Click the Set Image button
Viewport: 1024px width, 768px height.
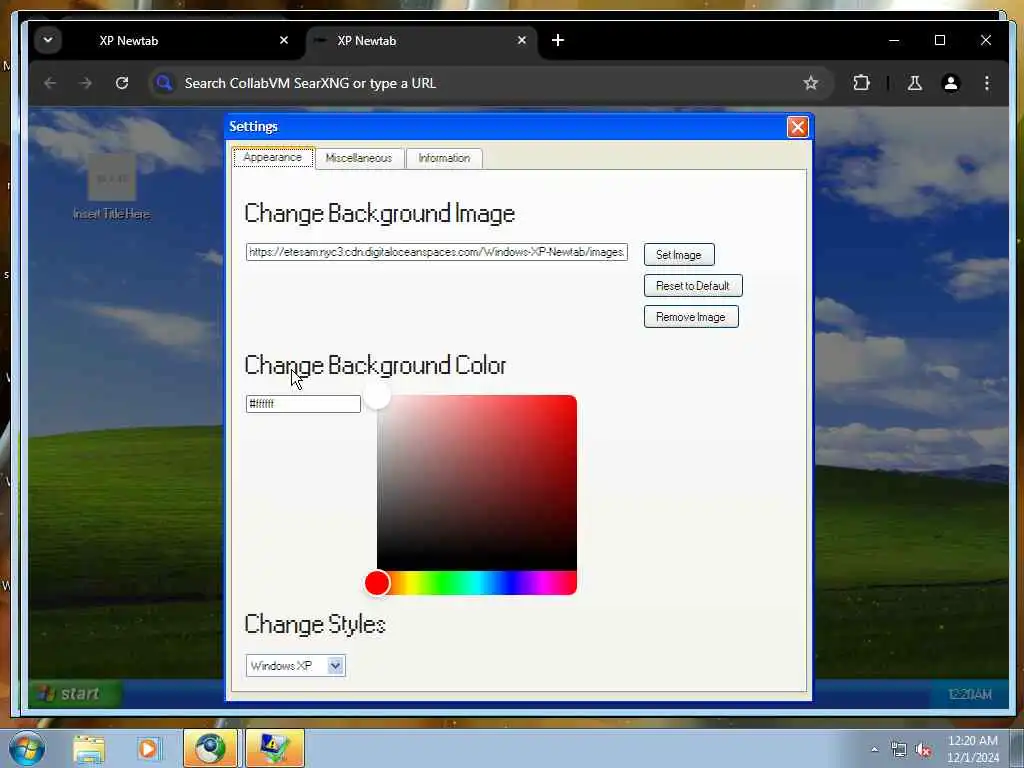click(679, 255)
